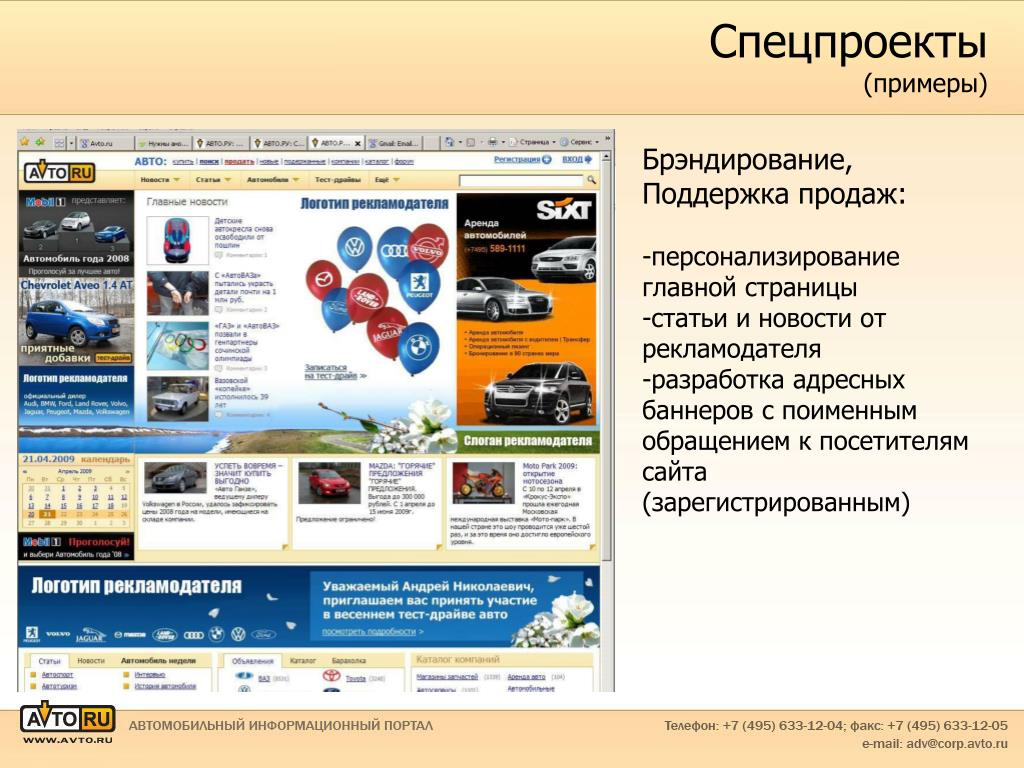Switch to the Avto.ru browser tab
1024x768 pixels.
click(x=105, y=143)
